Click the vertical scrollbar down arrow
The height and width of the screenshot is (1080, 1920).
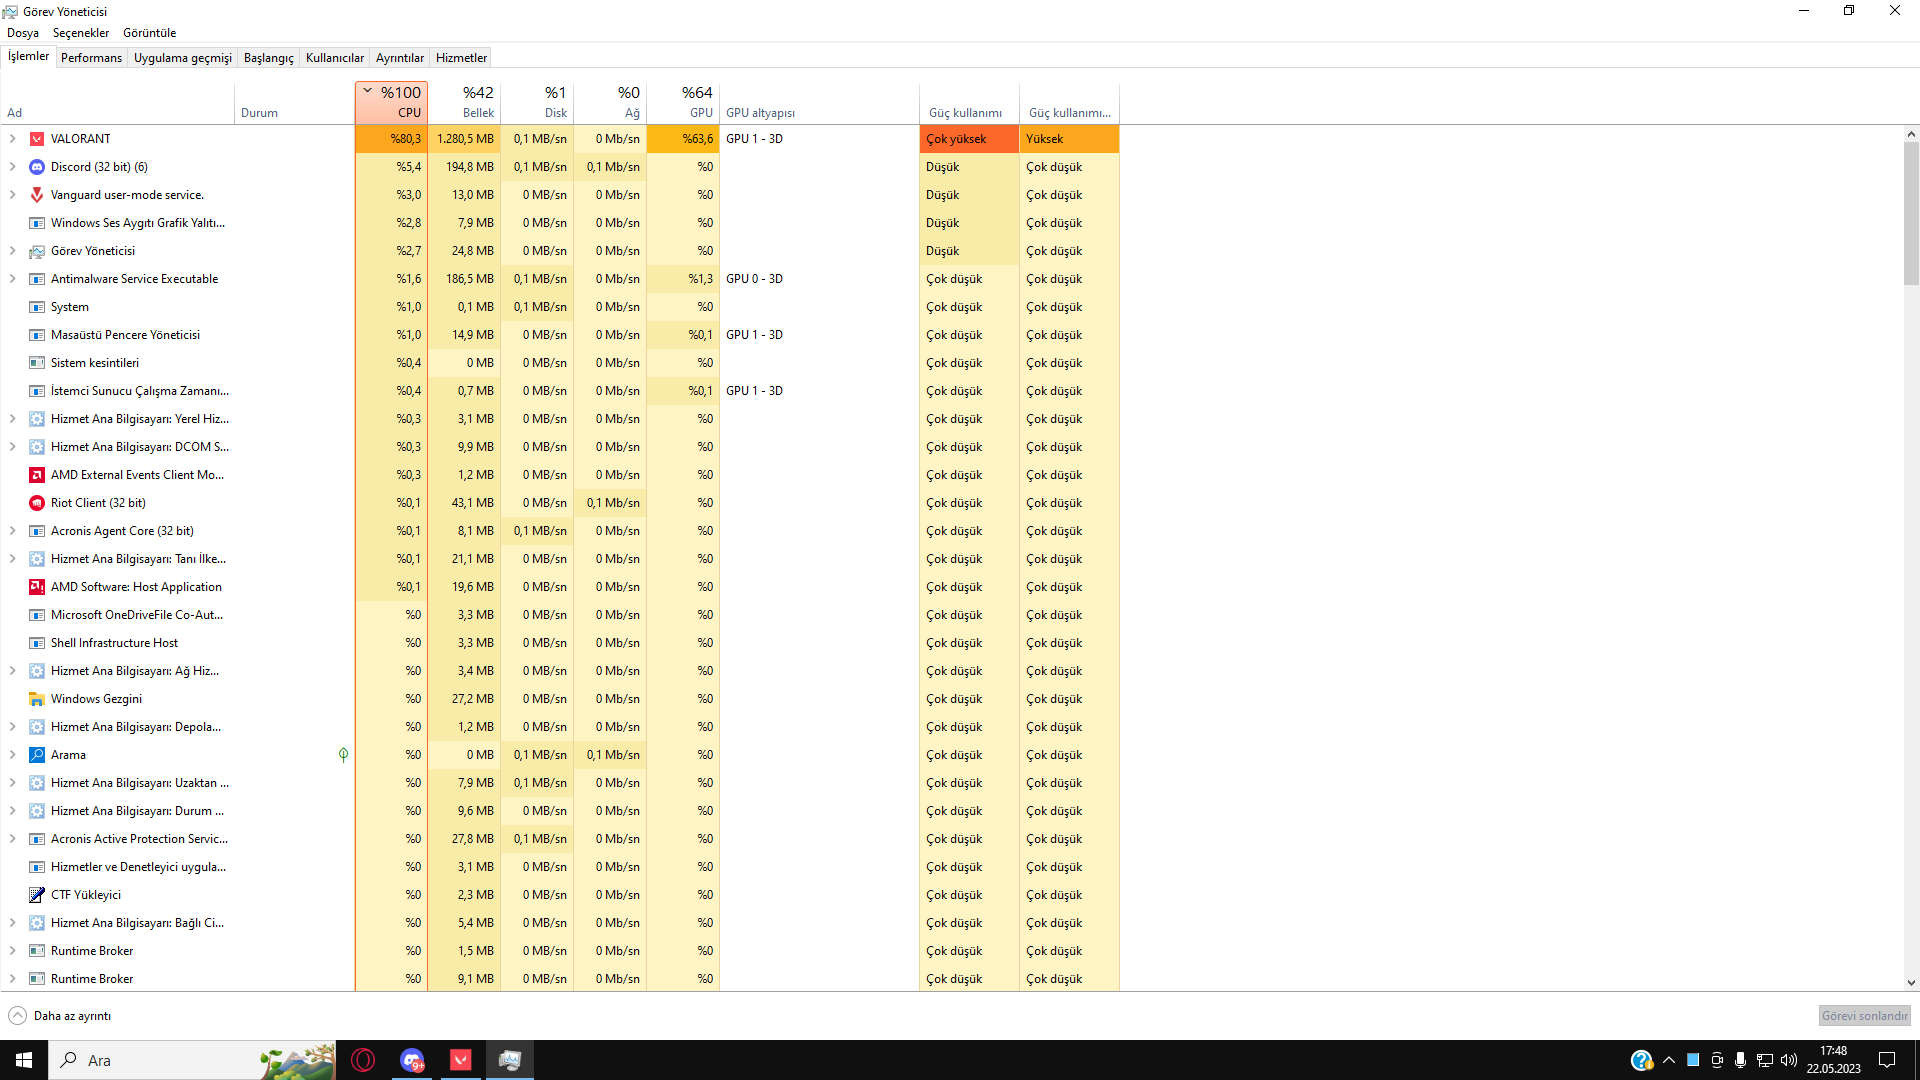coord(1911,983)
